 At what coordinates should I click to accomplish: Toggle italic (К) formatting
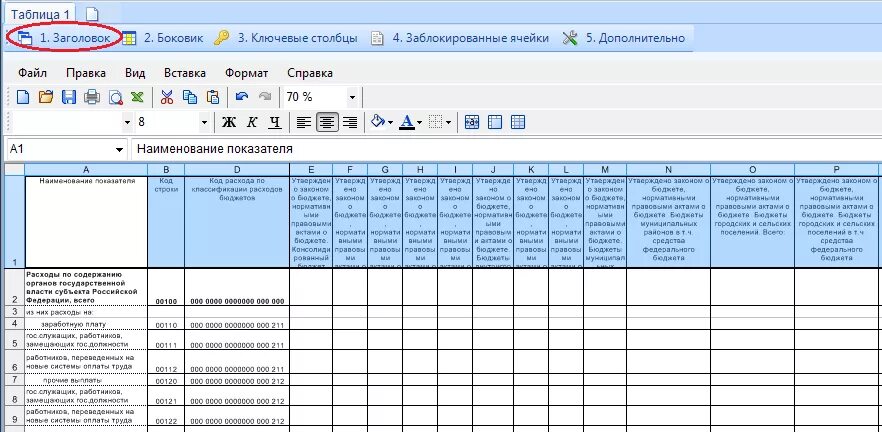tap(252, 122)
